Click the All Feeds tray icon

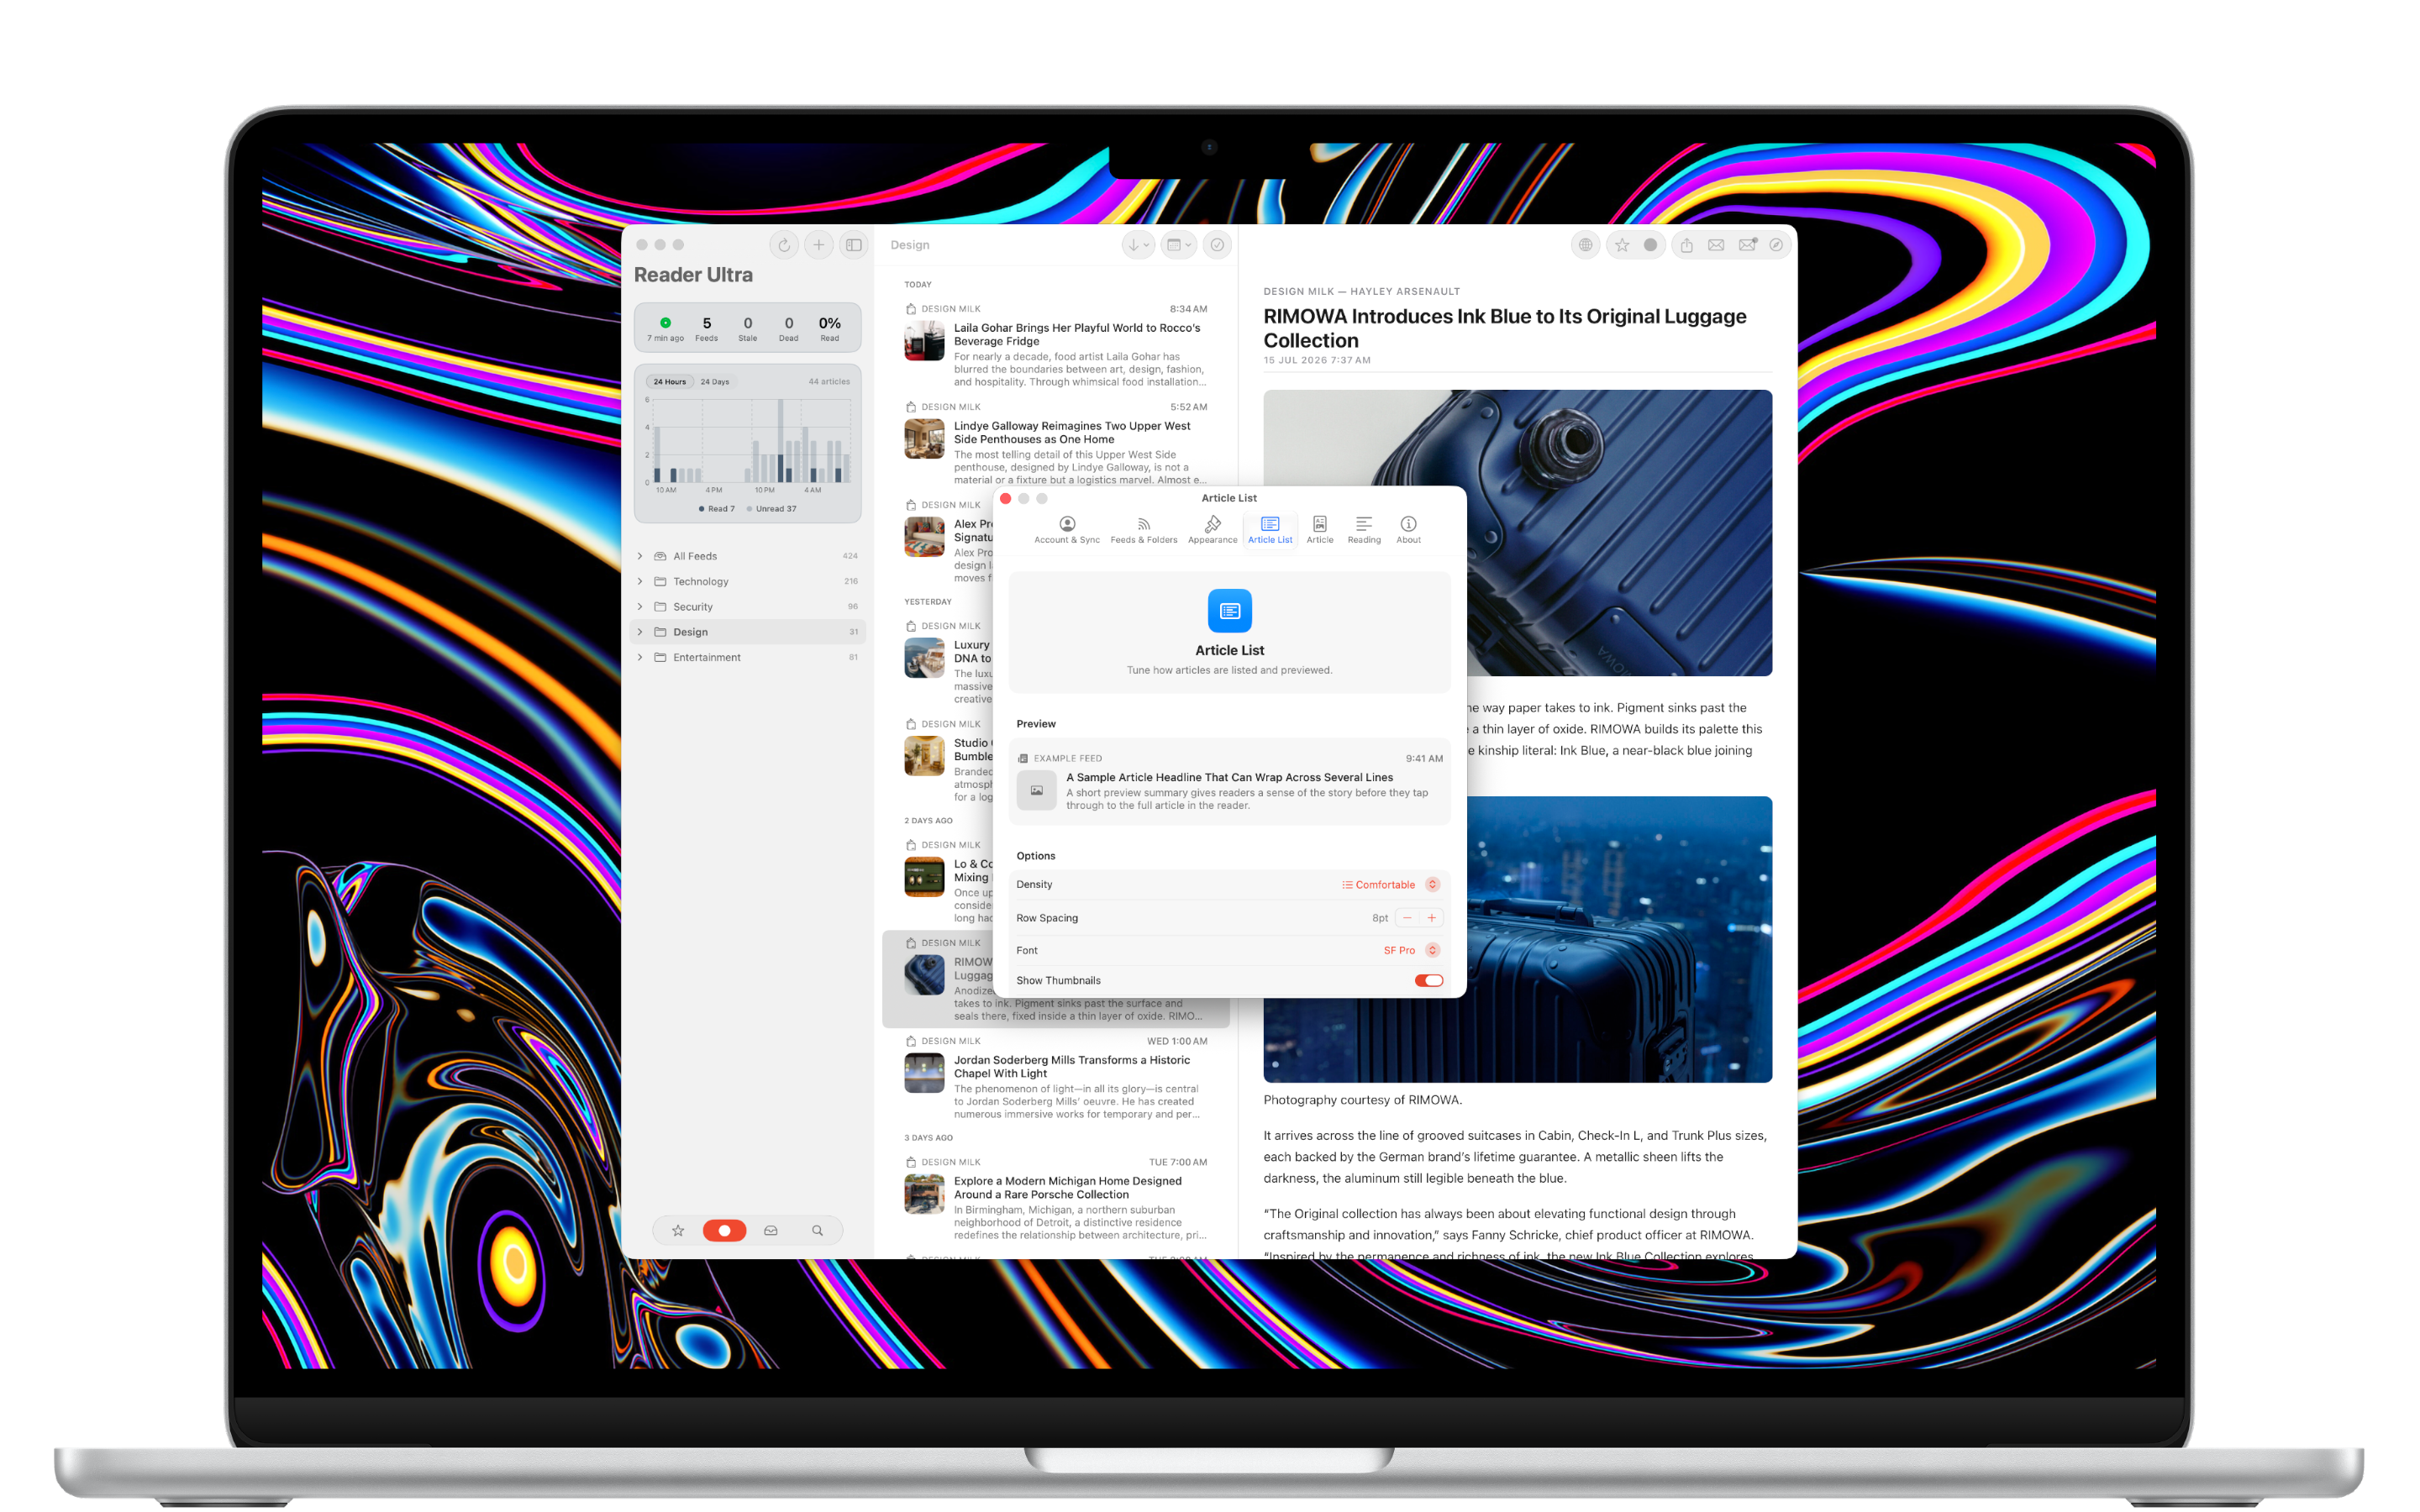(660, 556)
